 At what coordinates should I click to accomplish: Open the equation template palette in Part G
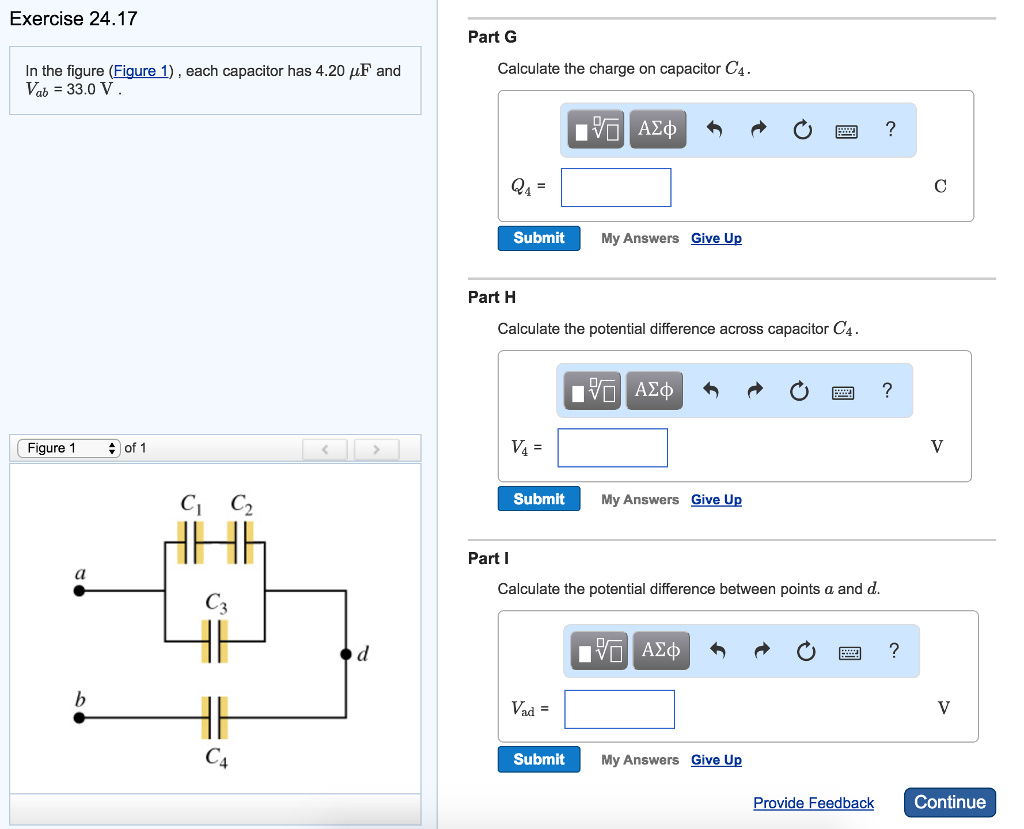pyautogui.click(x=595, y=129)
